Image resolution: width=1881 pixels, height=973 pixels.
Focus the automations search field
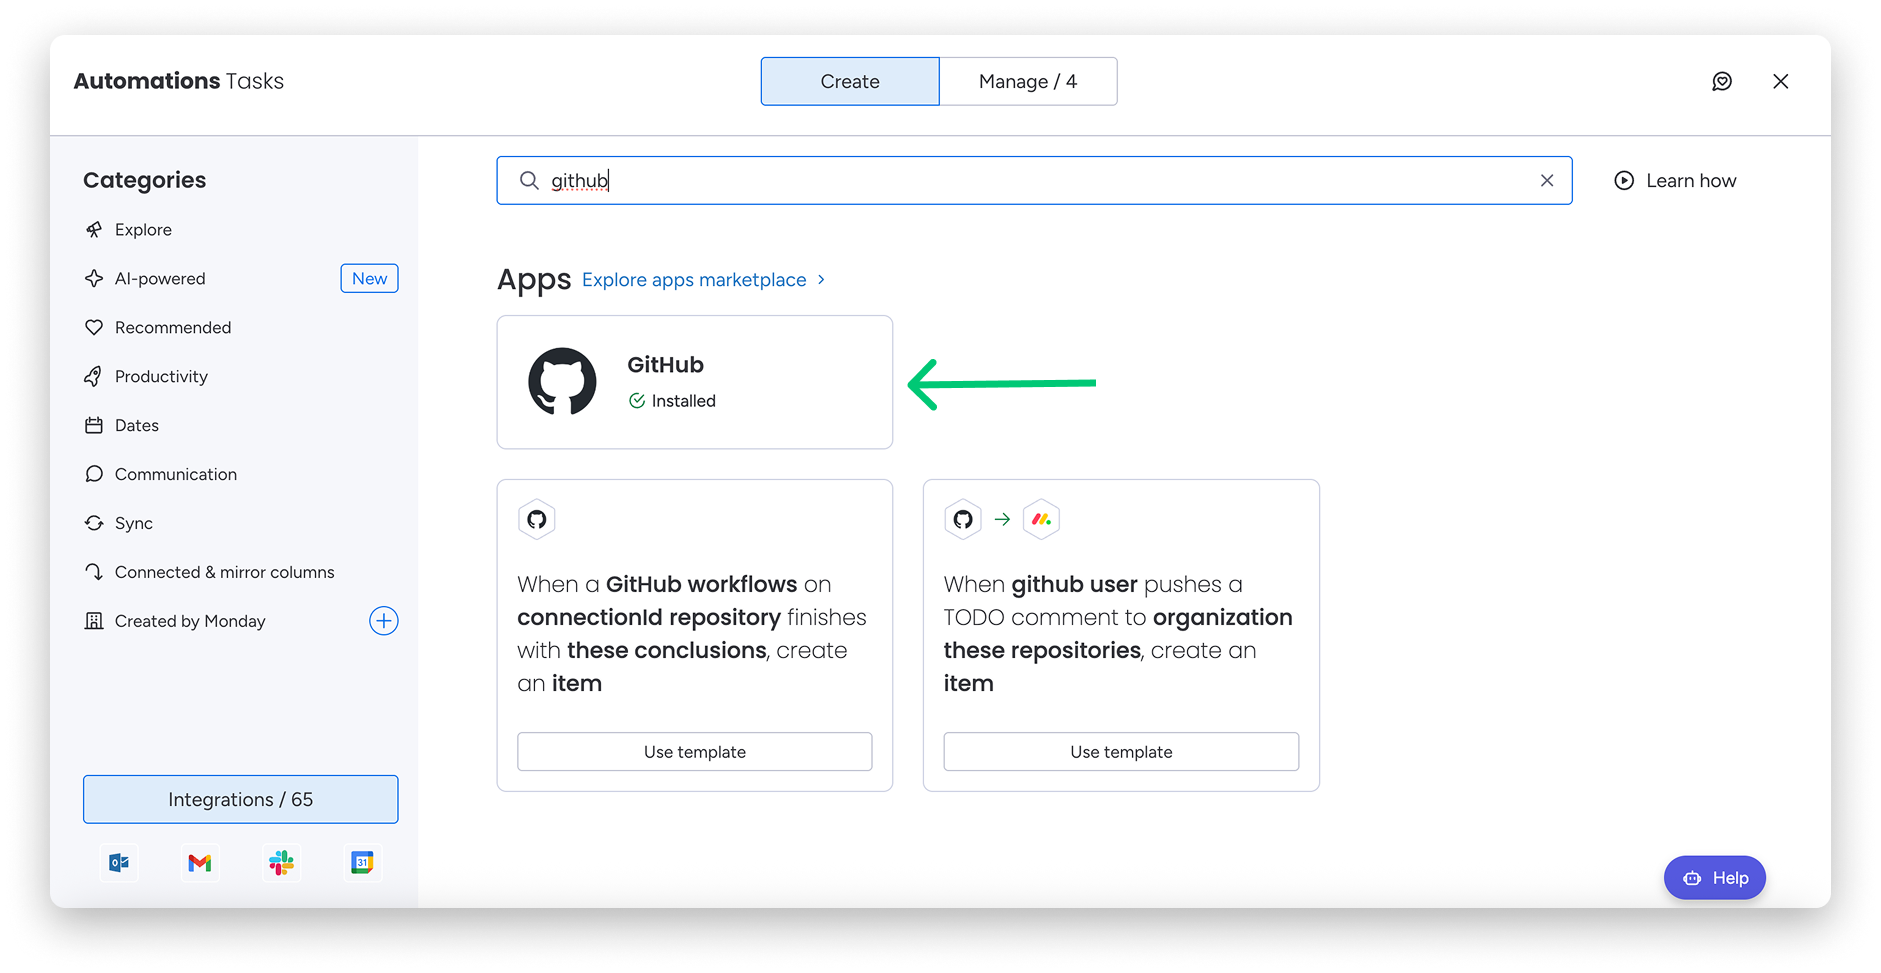1034,180
